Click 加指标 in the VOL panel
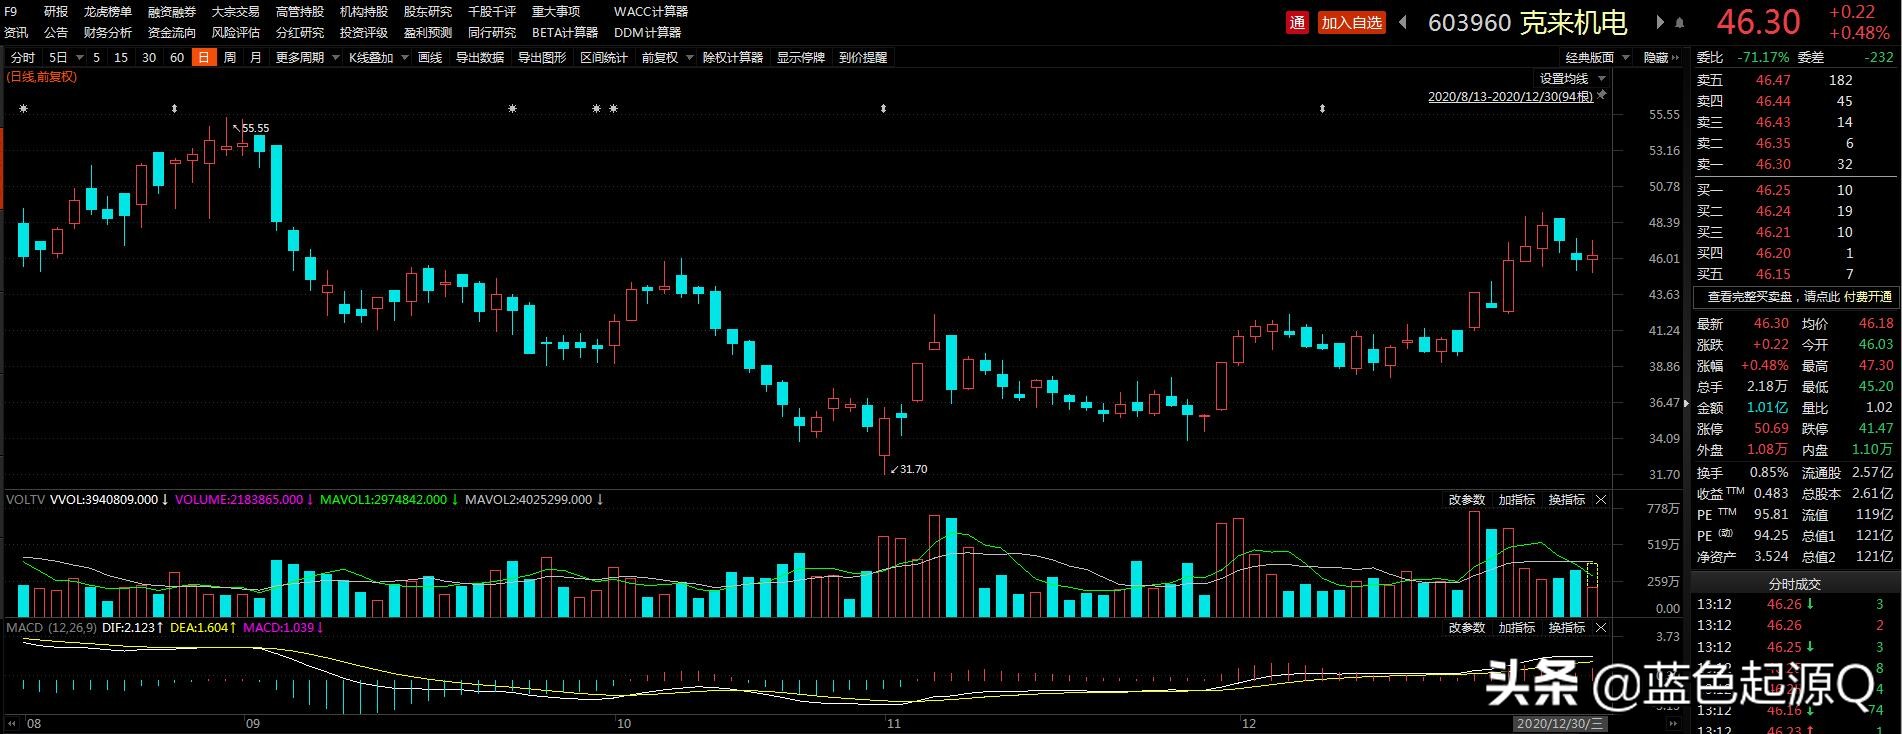The height and width of the screenshot is (734, 1902). point(1516,500)
